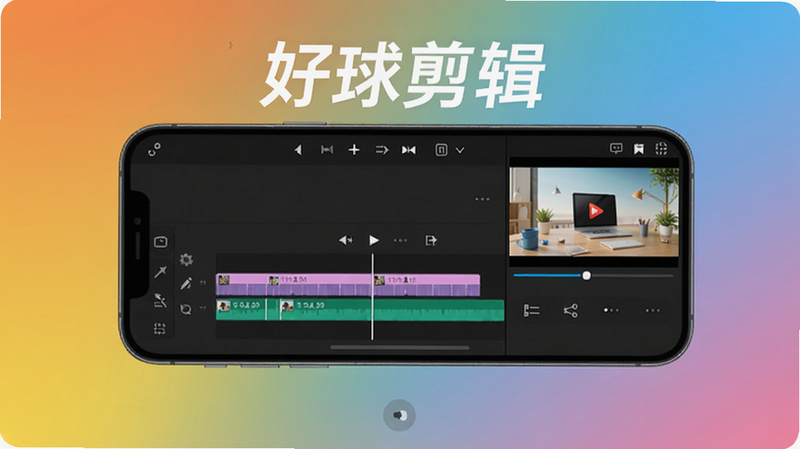Screen dimensions: 800x449
Task: Tap the linked-circles icon in the editor's corner
Action: point(154,149)
